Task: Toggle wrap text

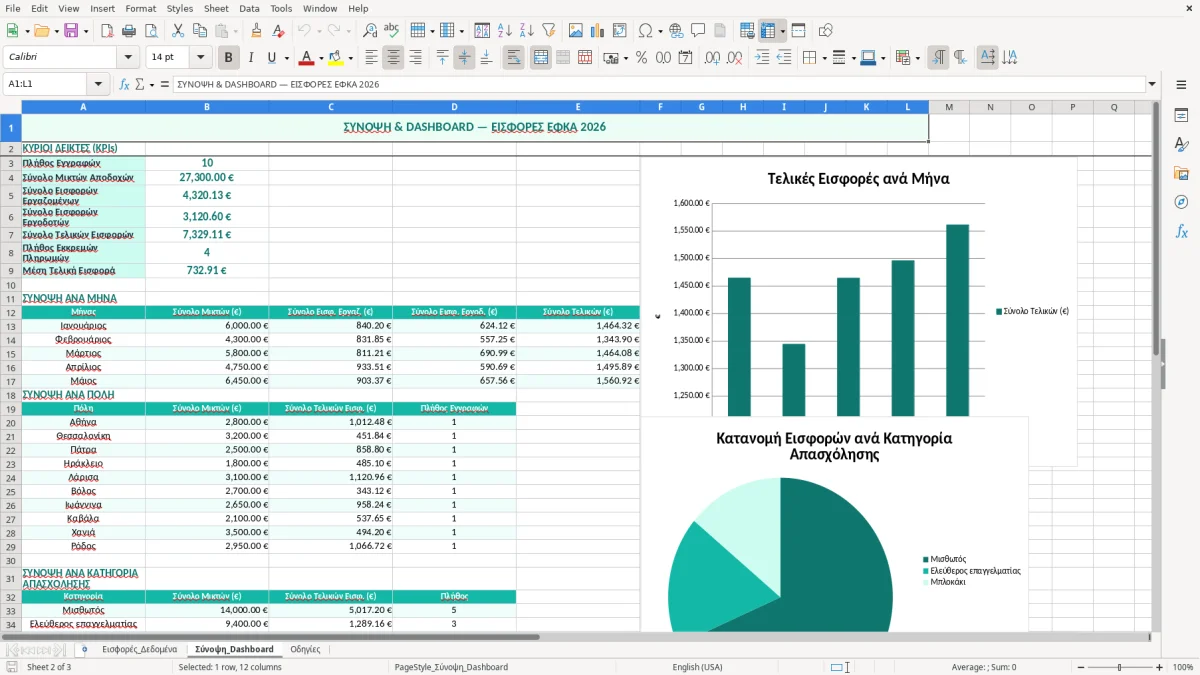Action: coord(513,58)
